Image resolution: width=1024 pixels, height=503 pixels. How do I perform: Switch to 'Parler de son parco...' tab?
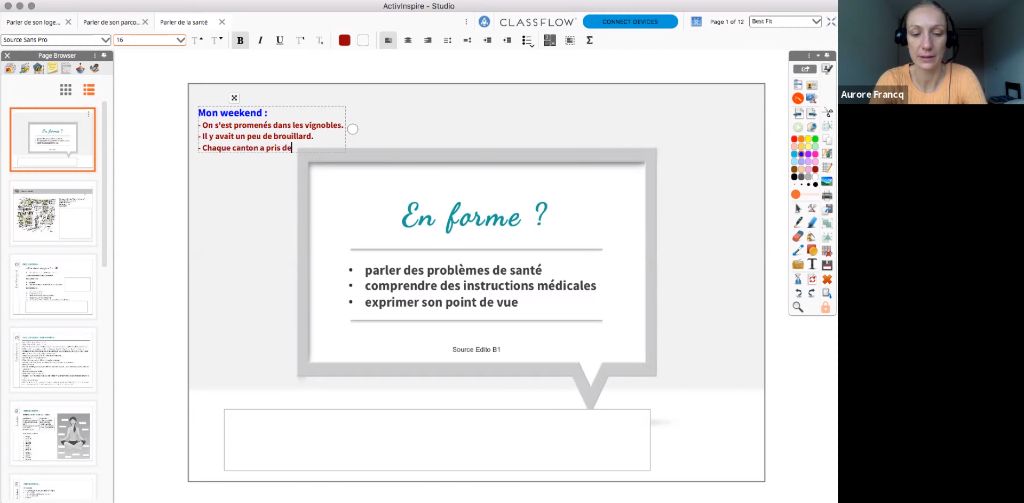pyautogui.click(x=111, y=22)
